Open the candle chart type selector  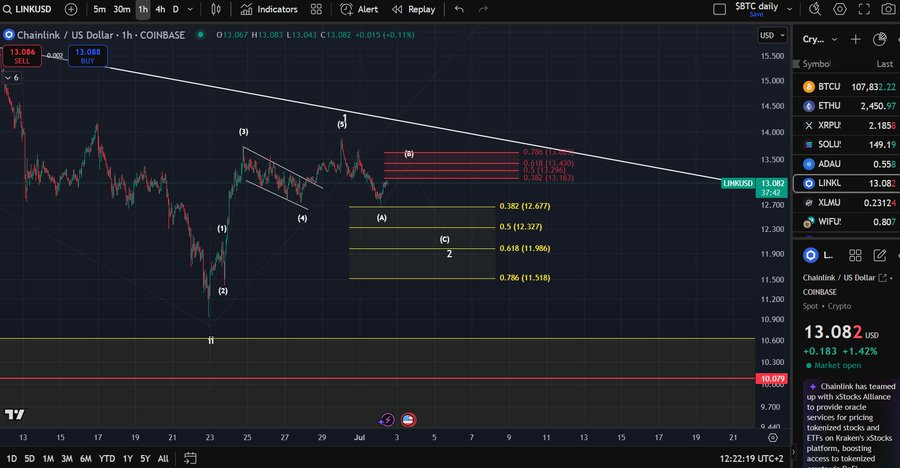point(216,9)
